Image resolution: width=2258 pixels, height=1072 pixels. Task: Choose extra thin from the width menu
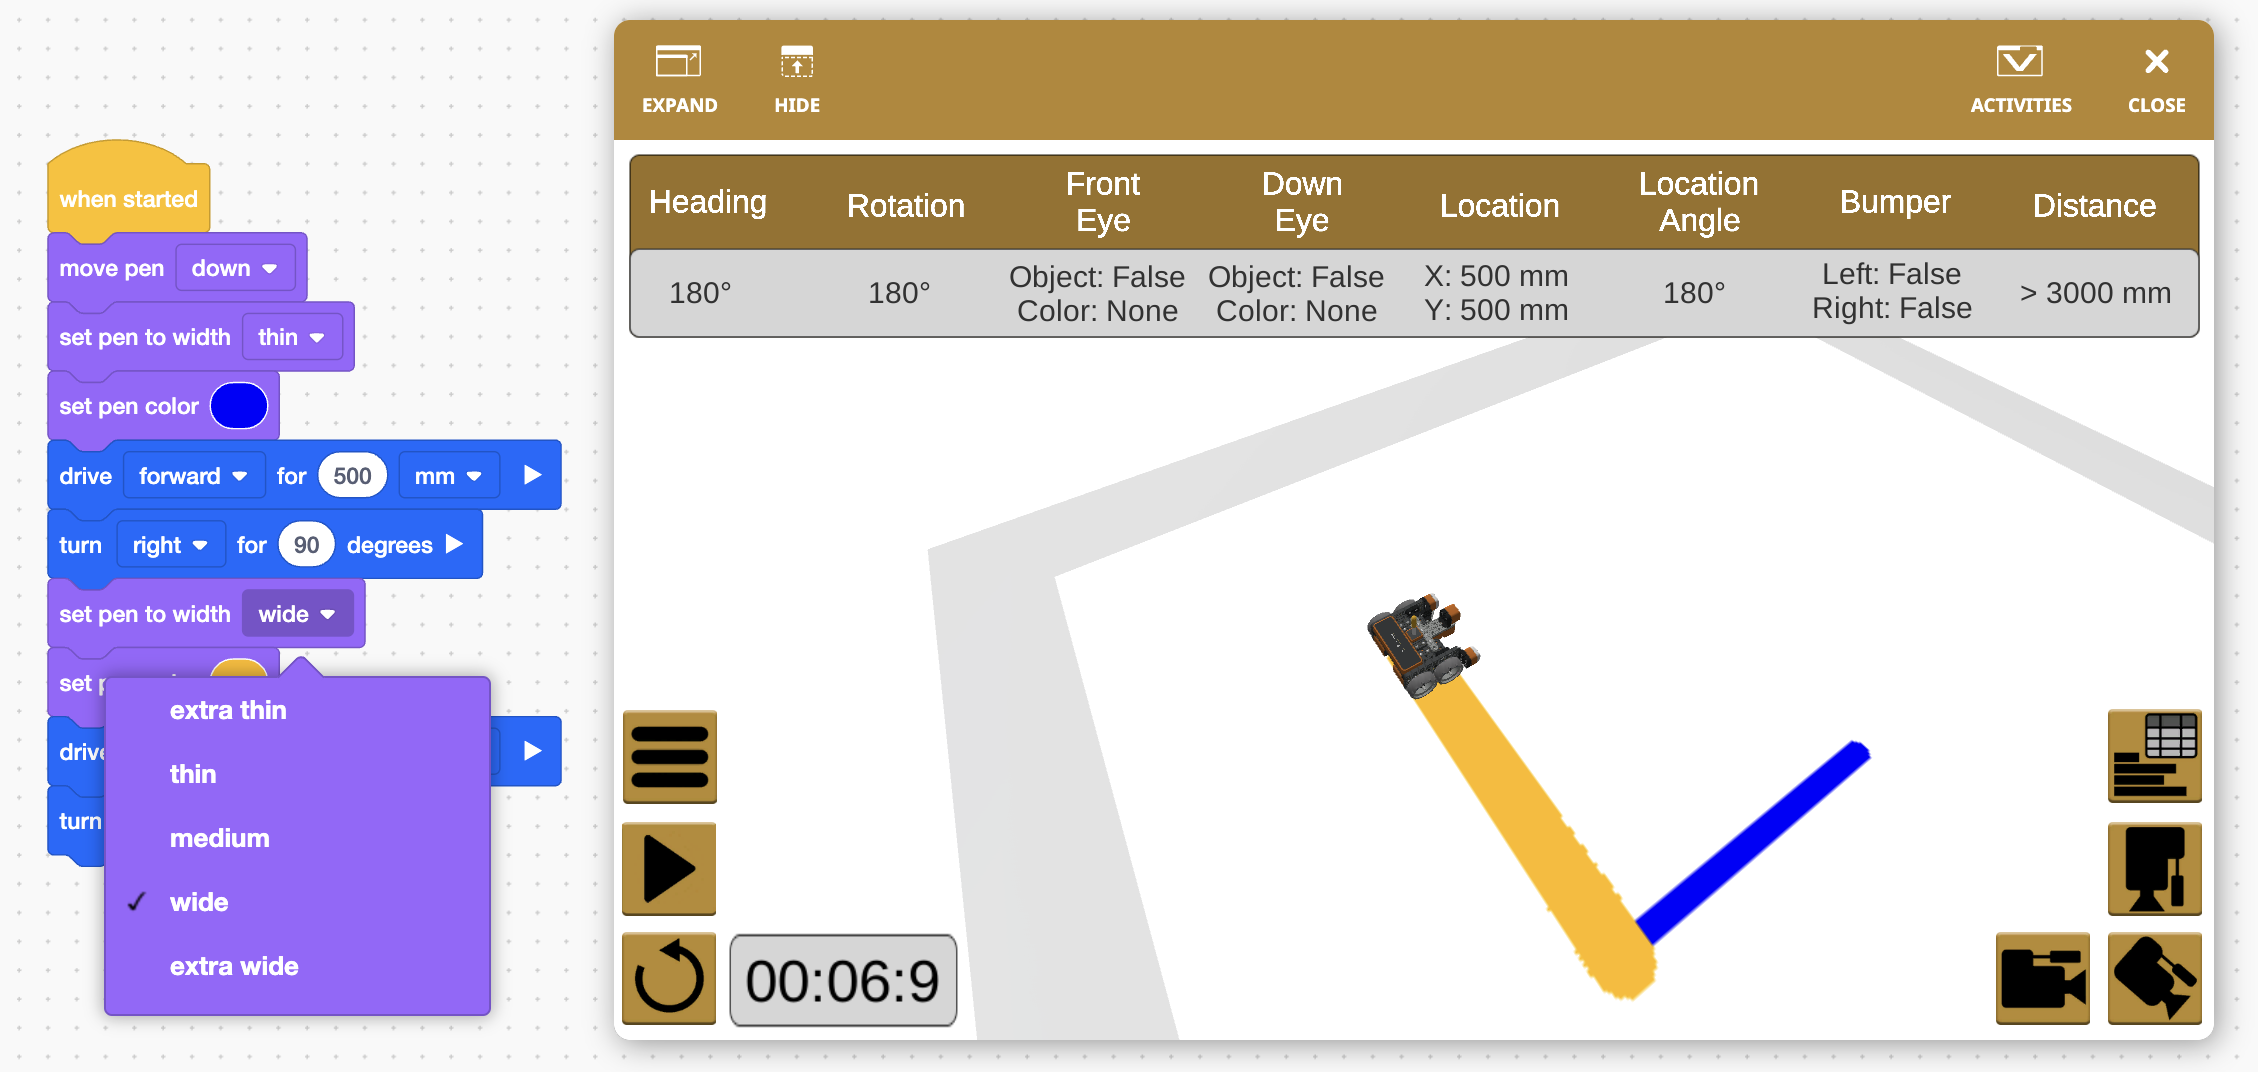[x=228, y=710]
